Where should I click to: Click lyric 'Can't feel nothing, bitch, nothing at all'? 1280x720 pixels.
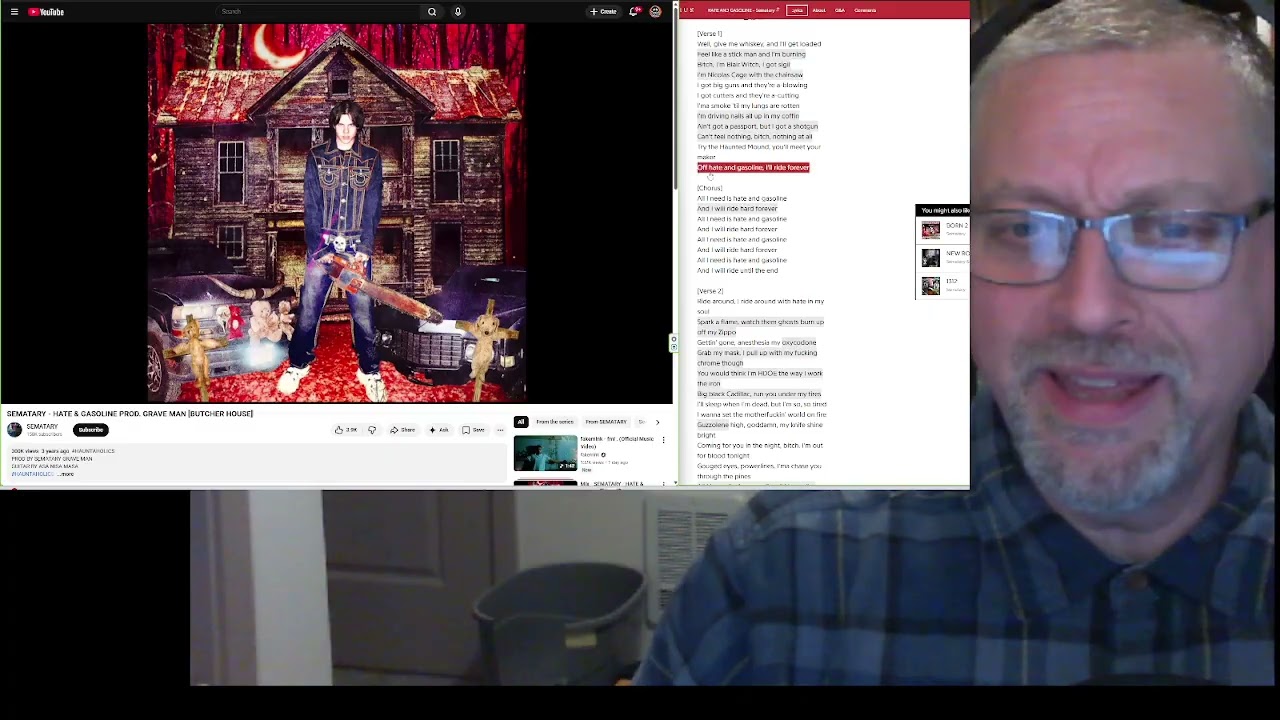755,136
